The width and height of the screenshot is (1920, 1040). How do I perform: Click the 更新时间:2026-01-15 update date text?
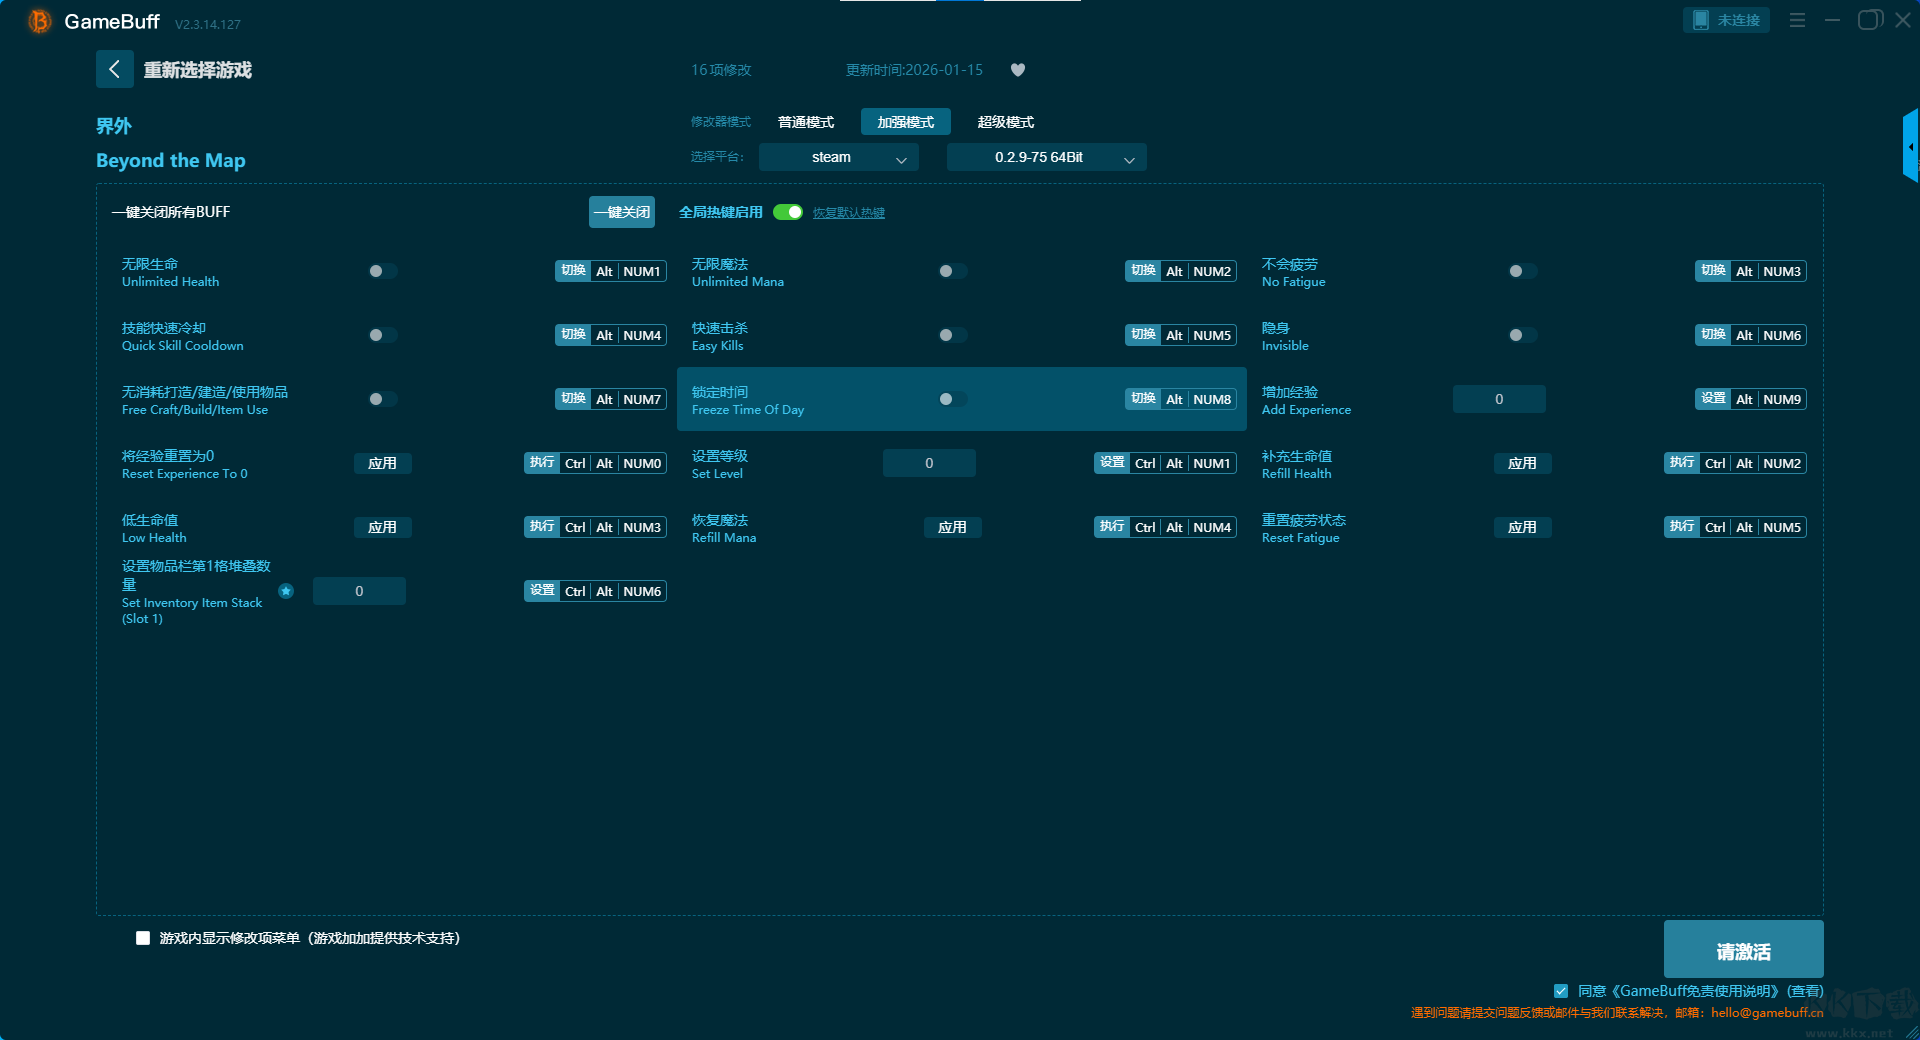pyautogui.click(x=914, y=70)
